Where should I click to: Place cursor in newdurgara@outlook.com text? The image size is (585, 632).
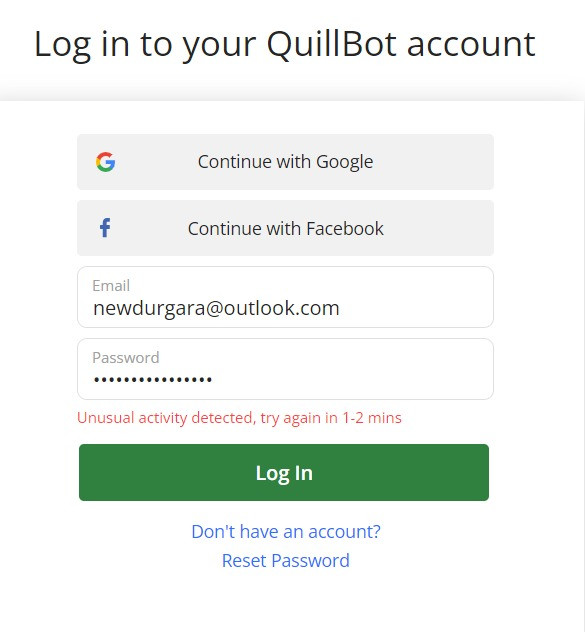216,309
